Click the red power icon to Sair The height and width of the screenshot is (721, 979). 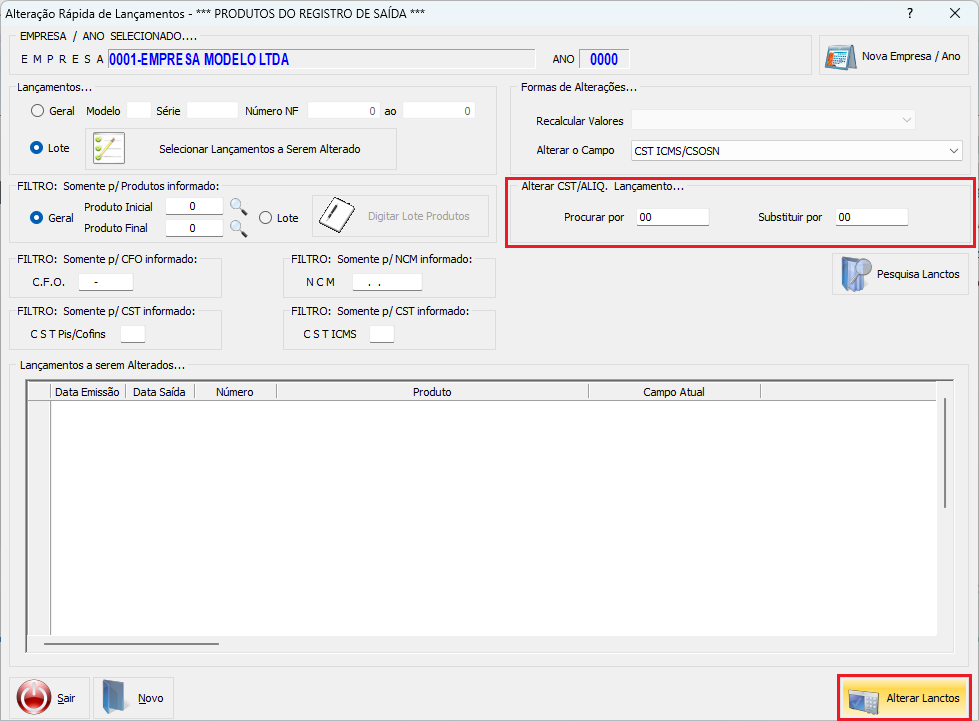[34, 697]
